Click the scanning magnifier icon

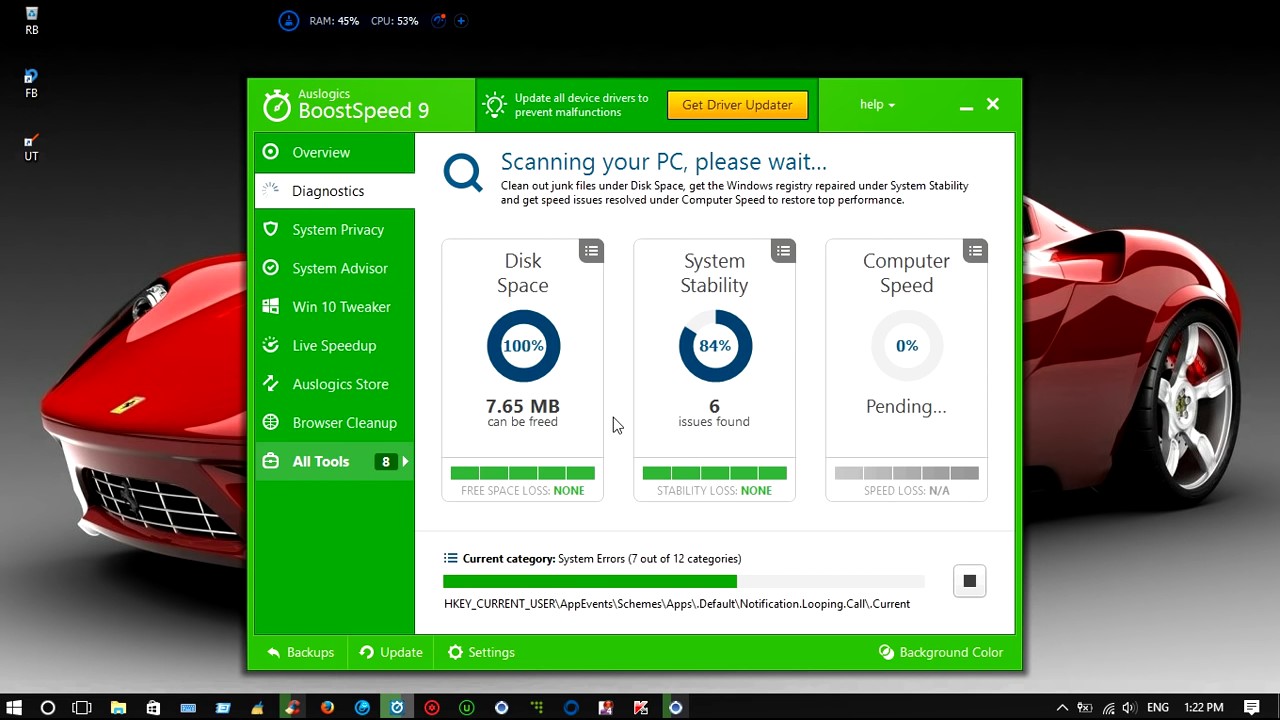click(463, 173)
